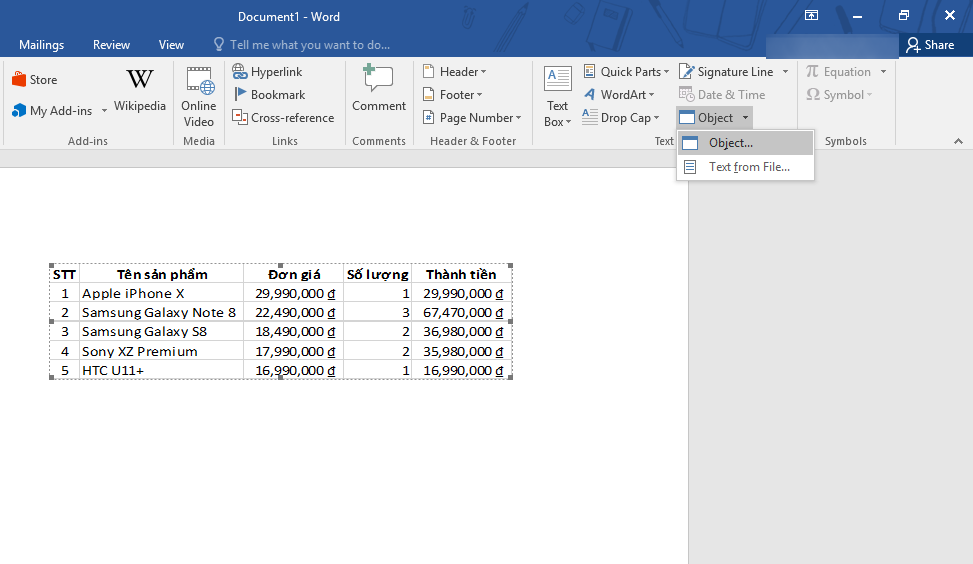Choose Text from File... menu entry
Viewport: 973px width, 564px height.
pyautogui.click(x=745, y=167)
